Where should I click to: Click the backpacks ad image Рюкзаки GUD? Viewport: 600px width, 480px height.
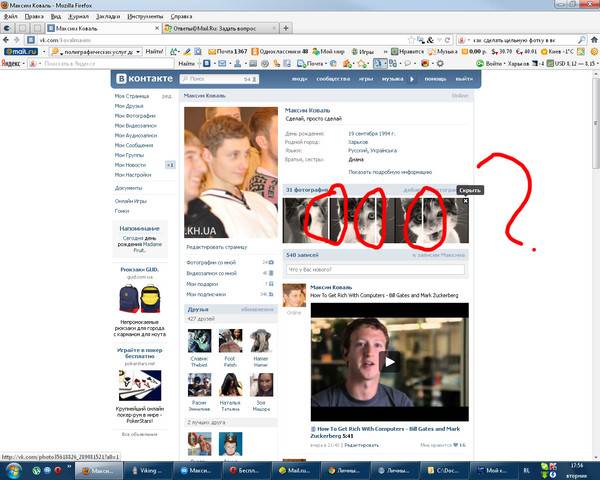pyautogui.click(x=140, y=299)
